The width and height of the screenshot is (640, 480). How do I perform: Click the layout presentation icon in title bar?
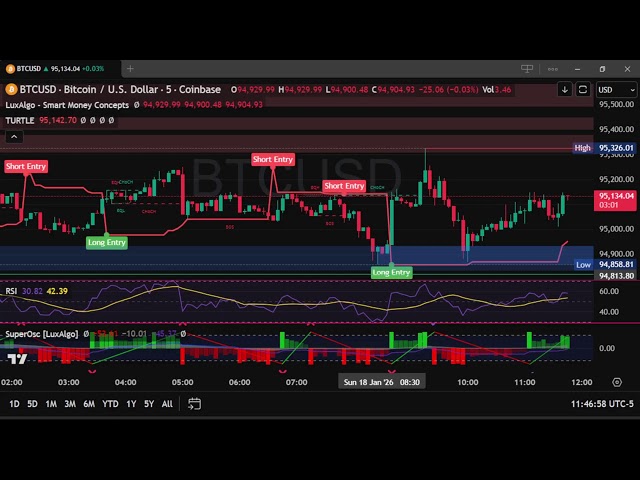[x=527, y=69]
